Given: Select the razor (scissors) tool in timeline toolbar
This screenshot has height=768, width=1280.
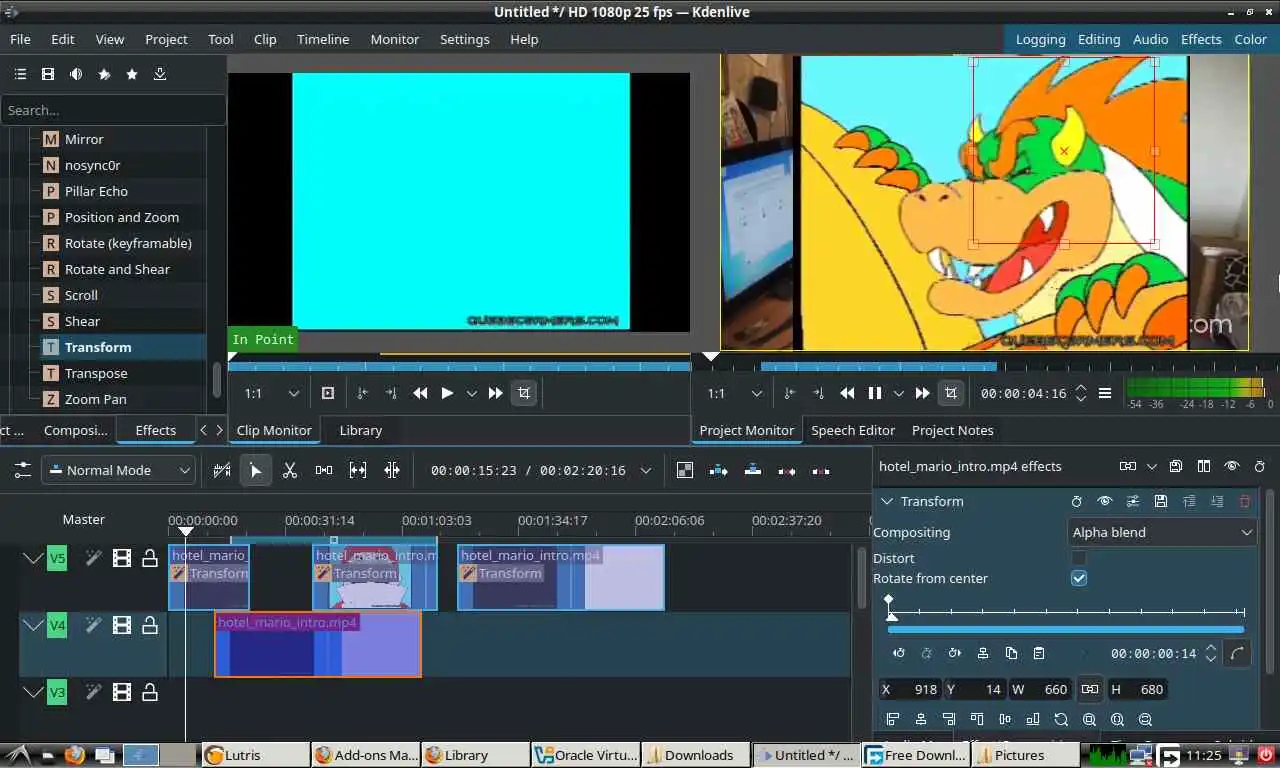Looking at the screenshot, I should [290, 470].
